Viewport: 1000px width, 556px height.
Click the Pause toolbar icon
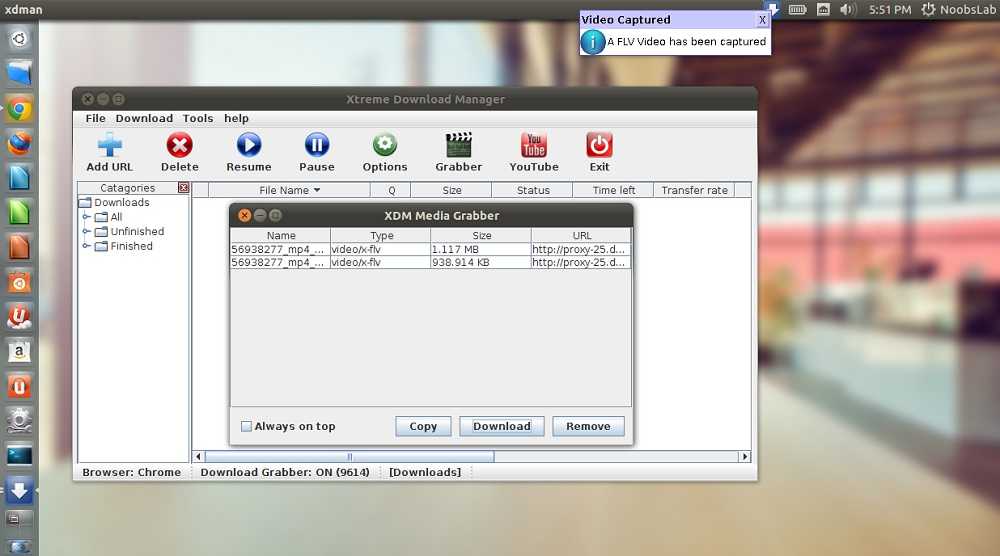316,145
